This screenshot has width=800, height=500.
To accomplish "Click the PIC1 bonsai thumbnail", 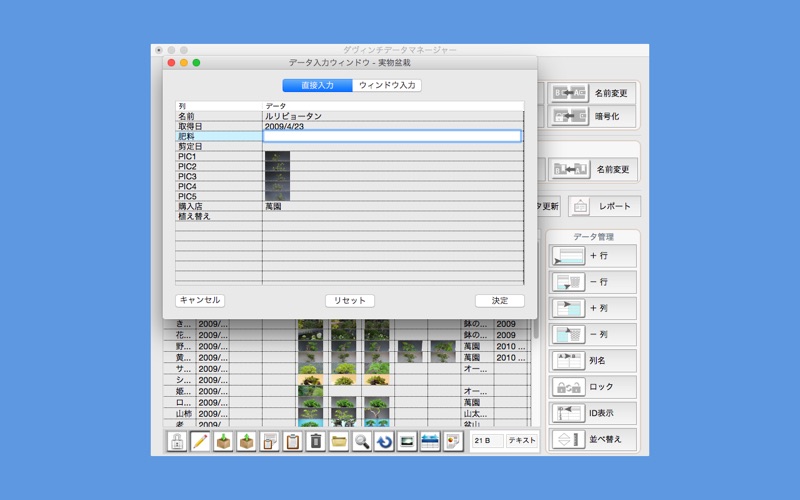I will pos(277,156).
